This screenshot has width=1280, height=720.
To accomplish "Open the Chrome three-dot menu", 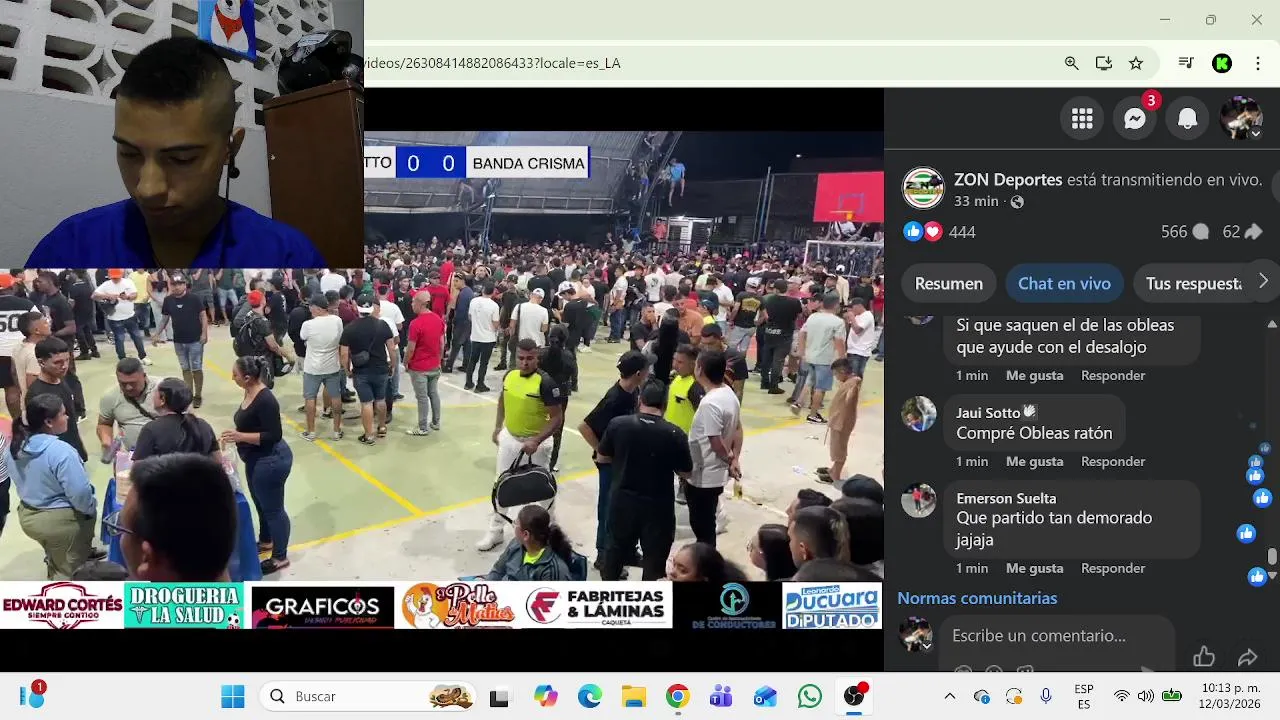I will pyautogui.click(x=1257, y=63).
